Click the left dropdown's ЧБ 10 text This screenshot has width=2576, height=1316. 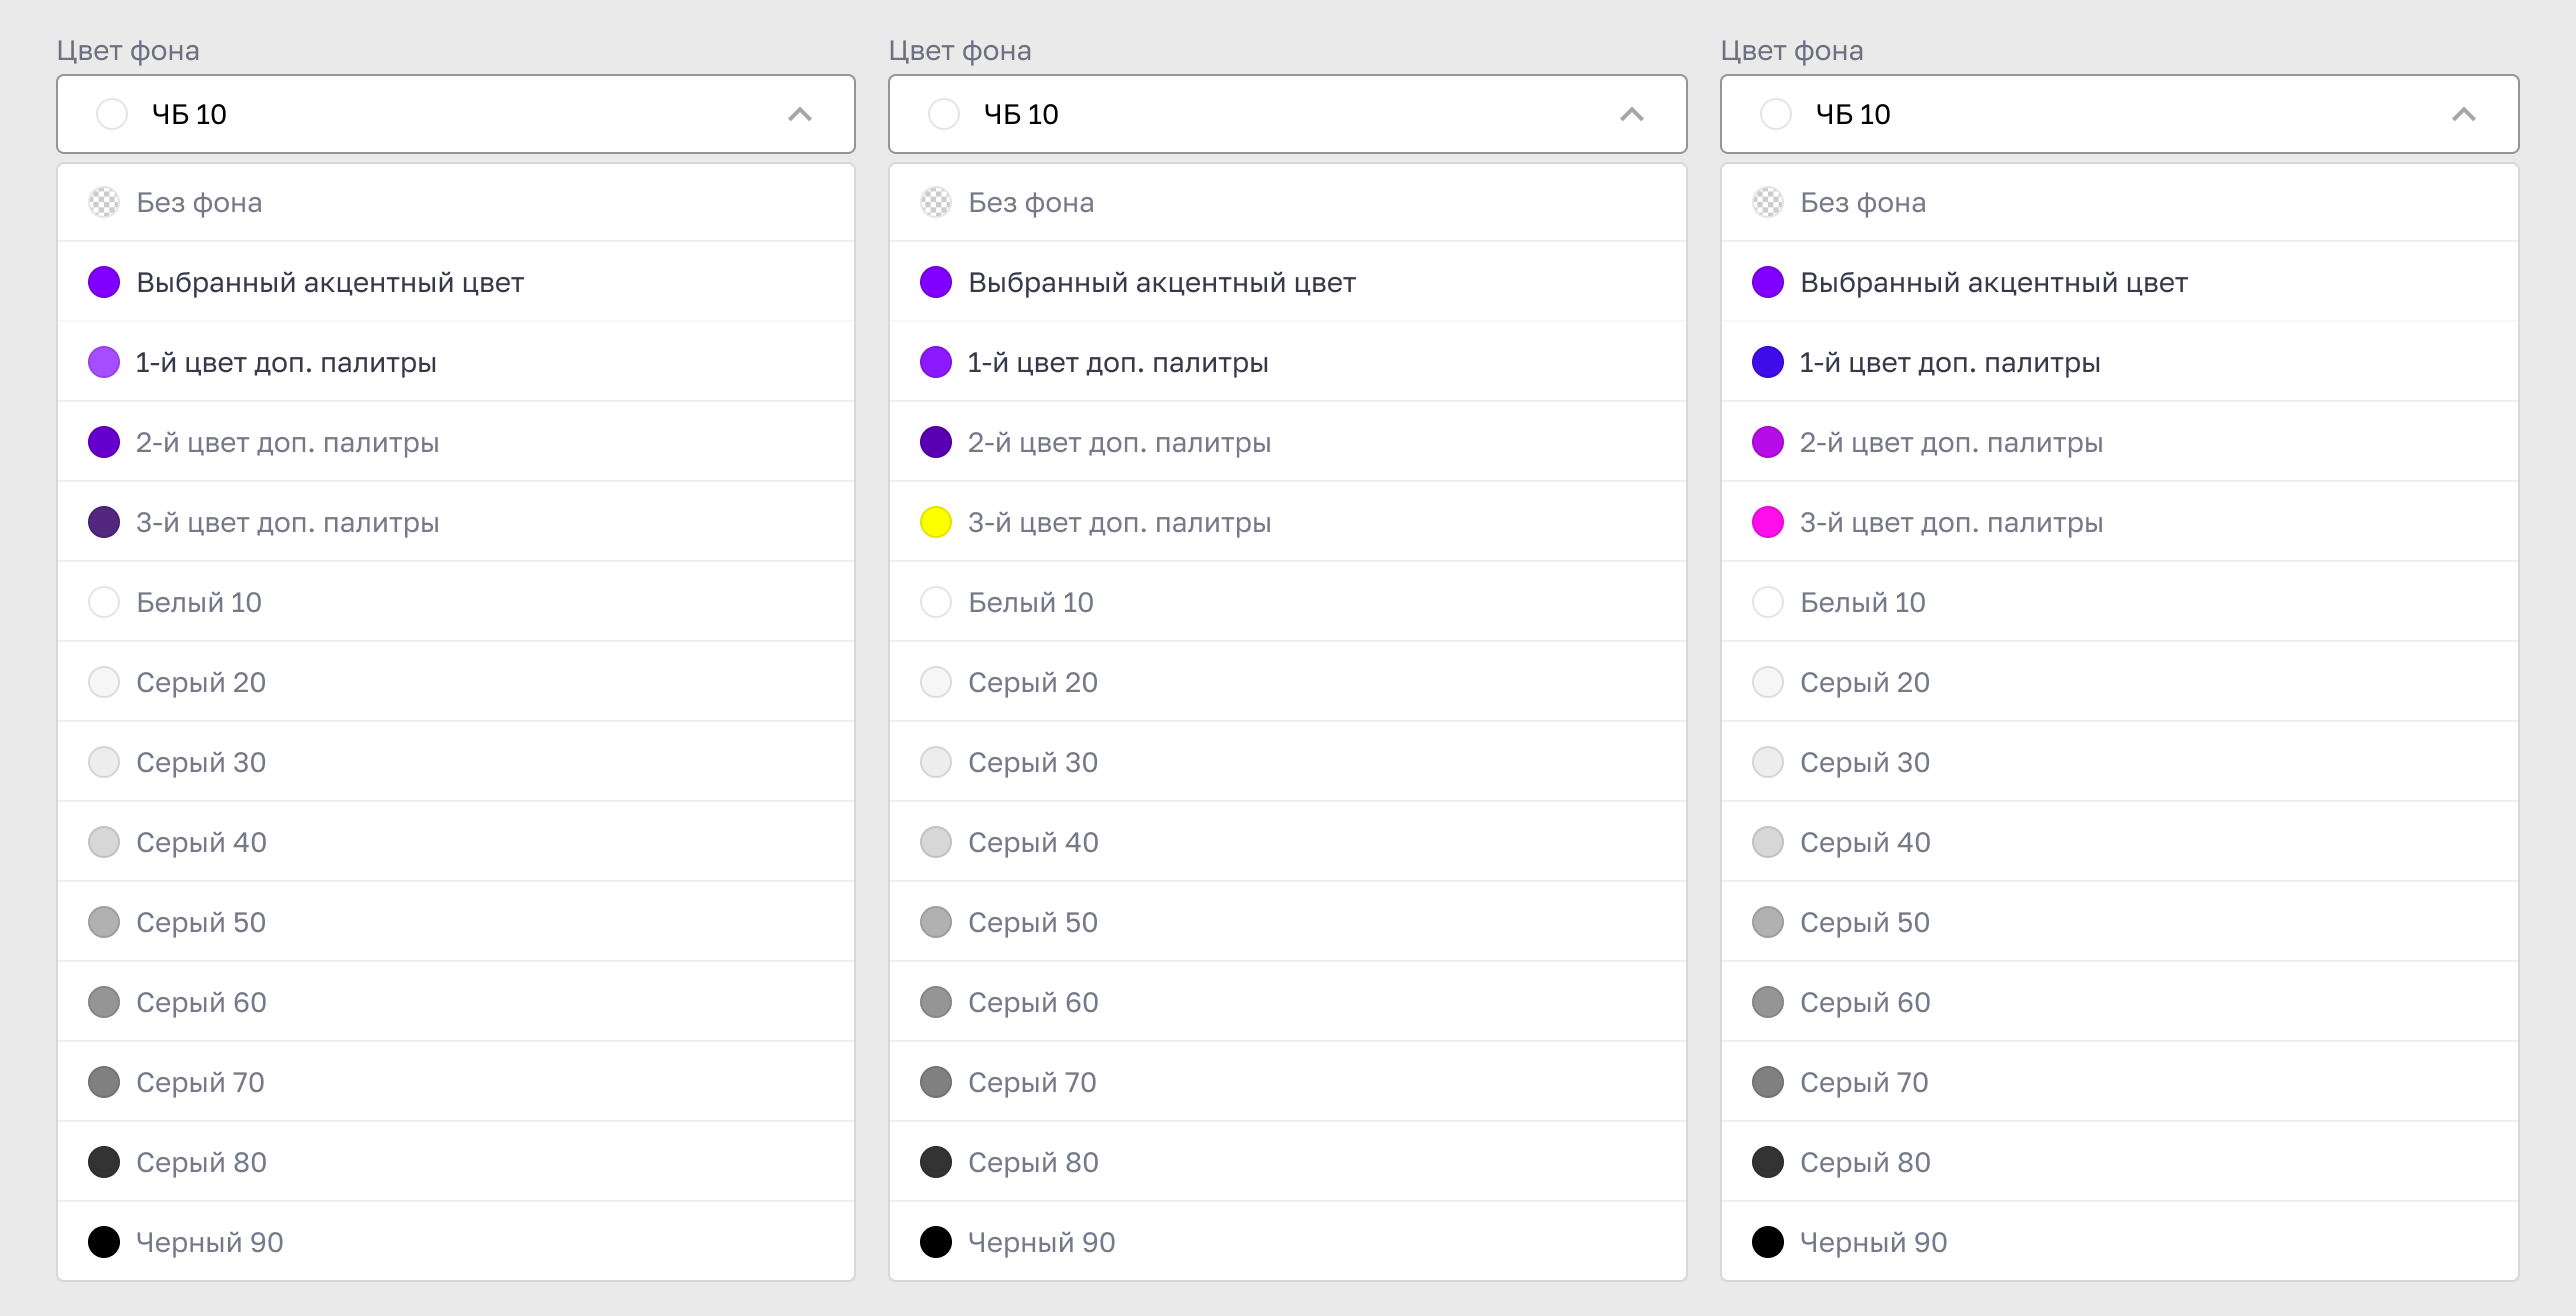click(189, 114)
